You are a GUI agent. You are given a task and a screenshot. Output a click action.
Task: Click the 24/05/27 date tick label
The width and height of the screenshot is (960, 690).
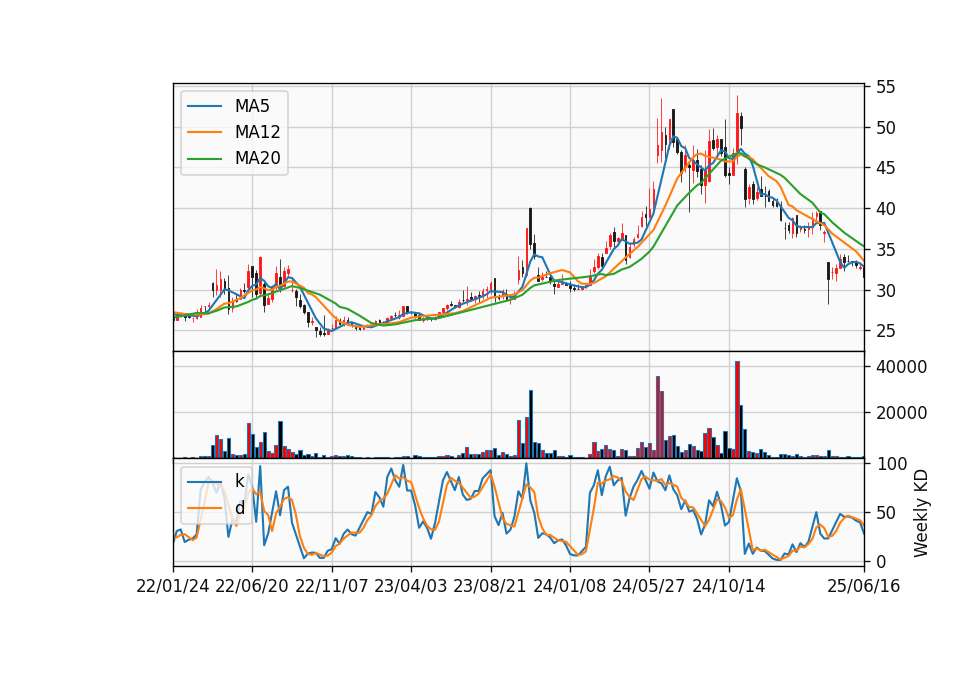[x=649, y=586]
